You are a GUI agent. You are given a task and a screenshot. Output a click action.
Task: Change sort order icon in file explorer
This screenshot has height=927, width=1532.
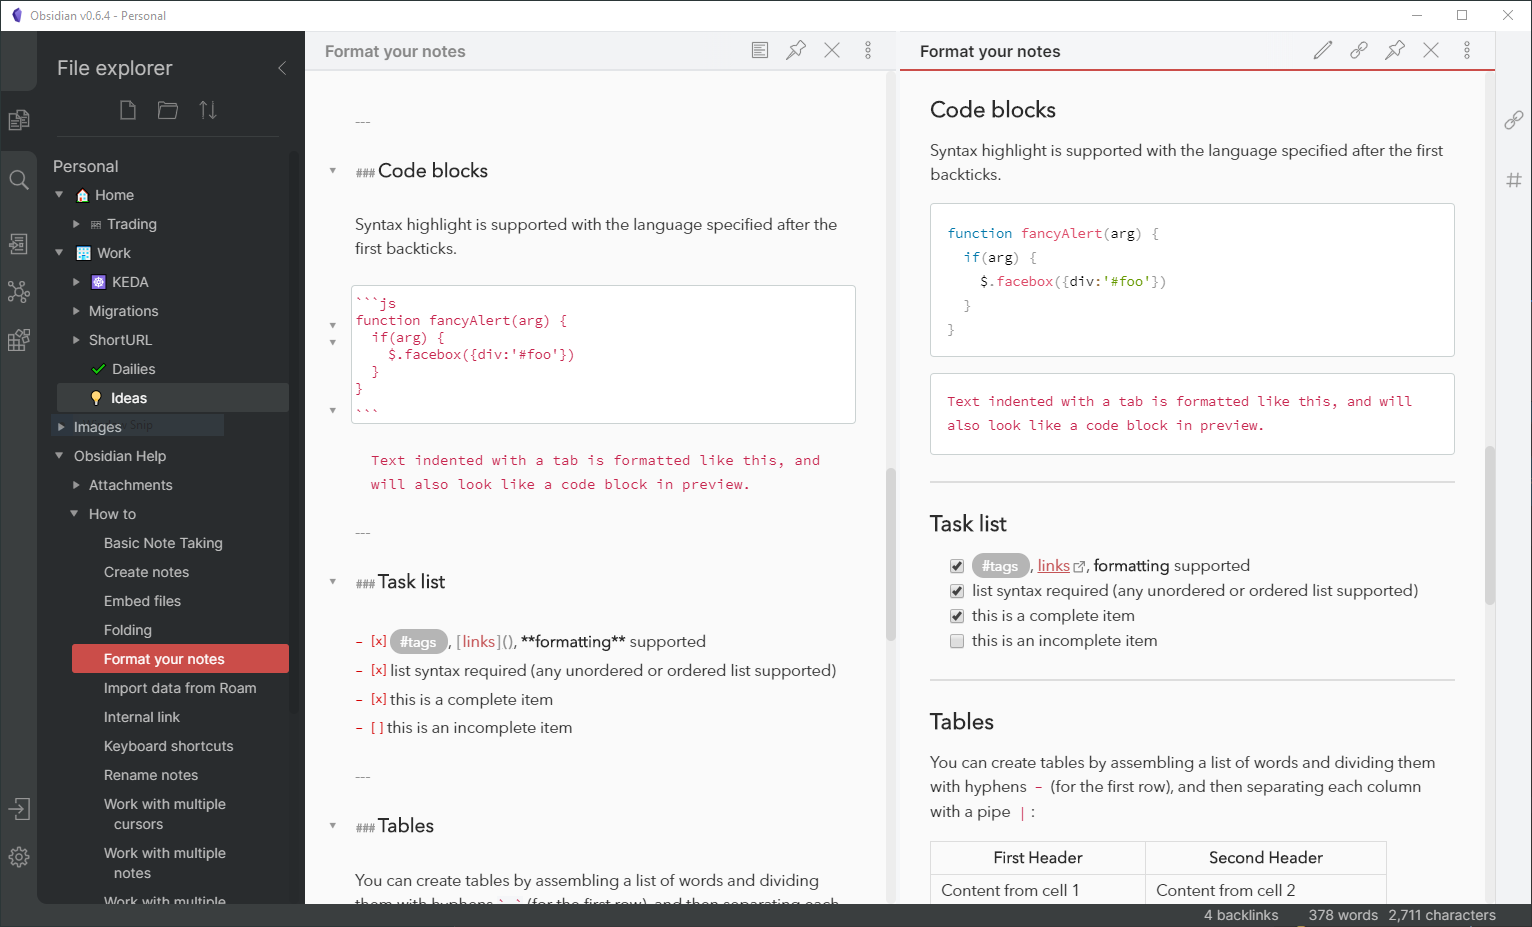pos(208,110)
